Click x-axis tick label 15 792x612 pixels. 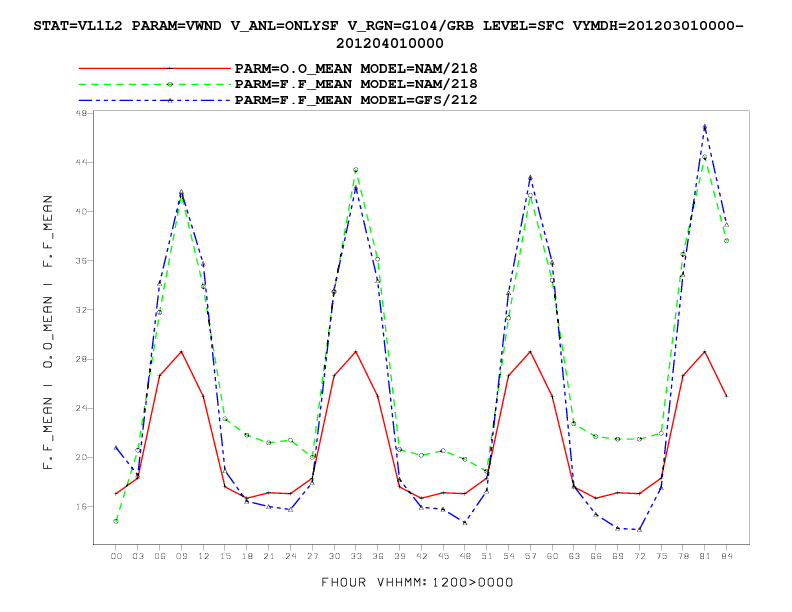(x=225, y=556)
